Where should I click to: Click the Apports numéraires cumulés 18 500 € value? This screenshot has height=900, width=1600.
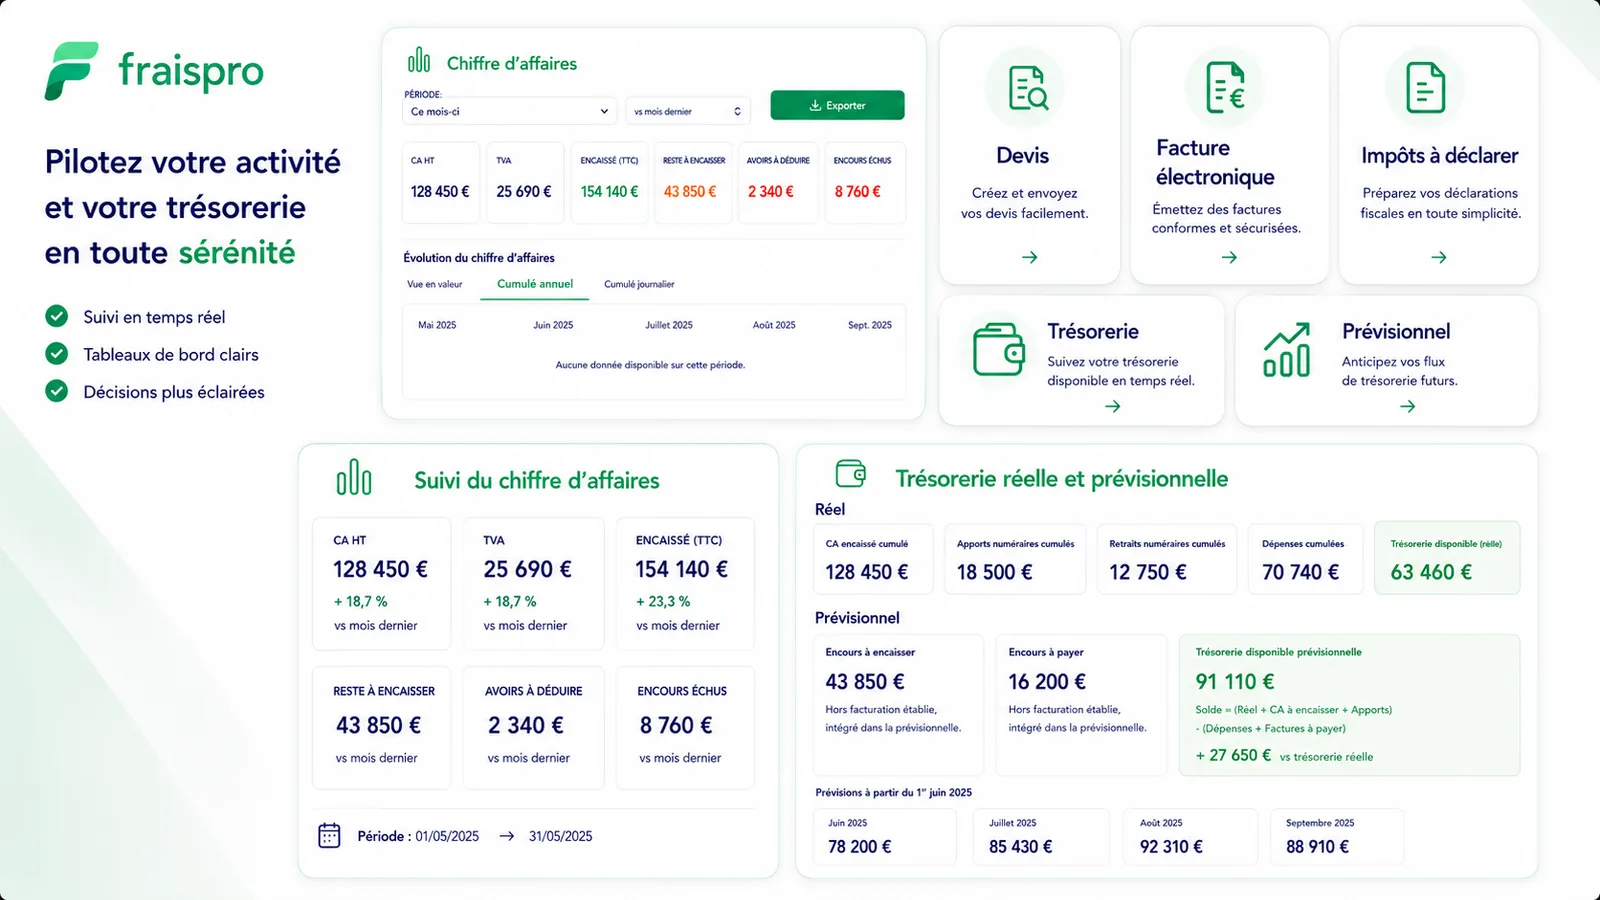994,572
